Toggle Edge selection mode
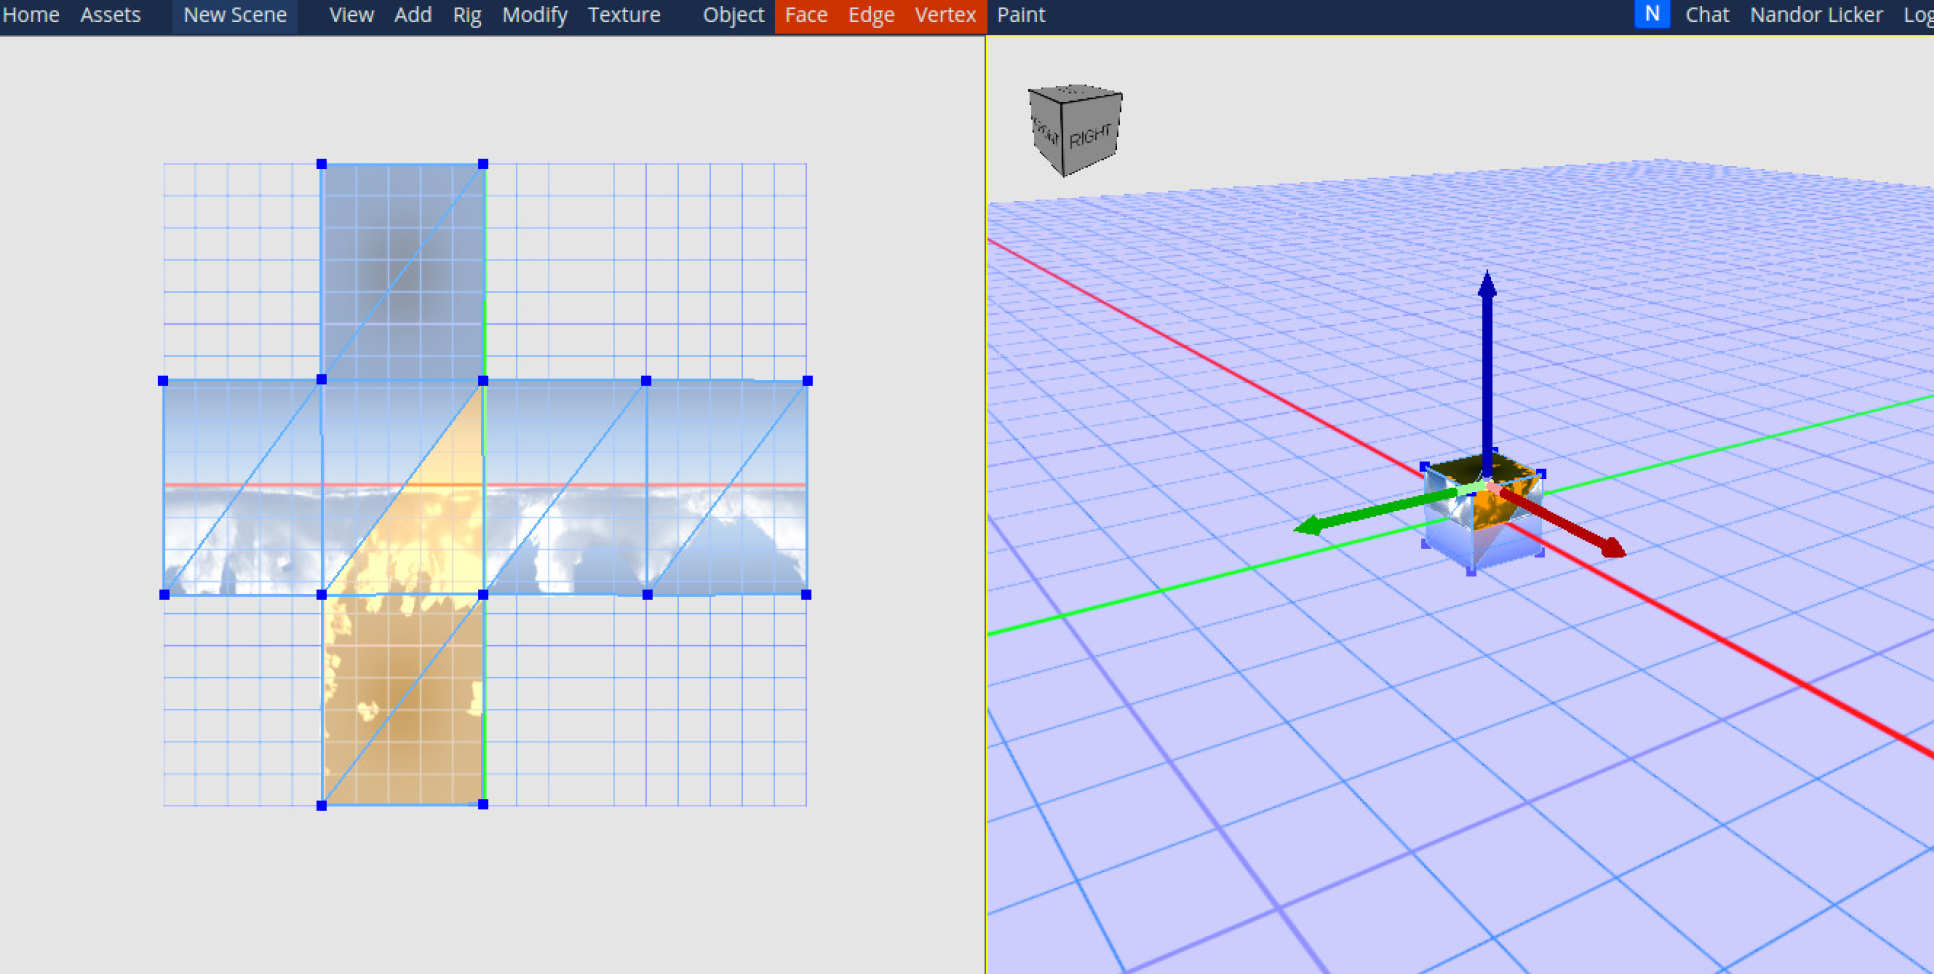 pyautogui.click(x=870, y=15)
